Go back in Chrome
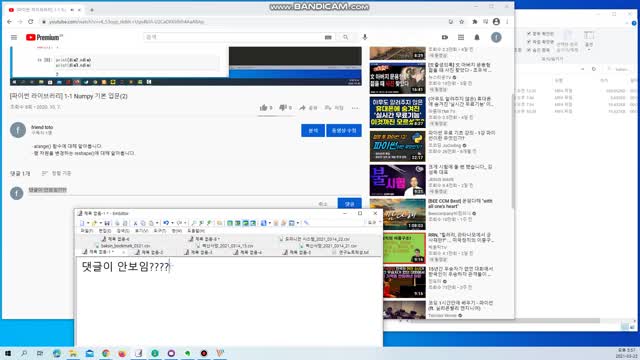Image resolution: width=640 pixels, height=360 pixels. 9,21
